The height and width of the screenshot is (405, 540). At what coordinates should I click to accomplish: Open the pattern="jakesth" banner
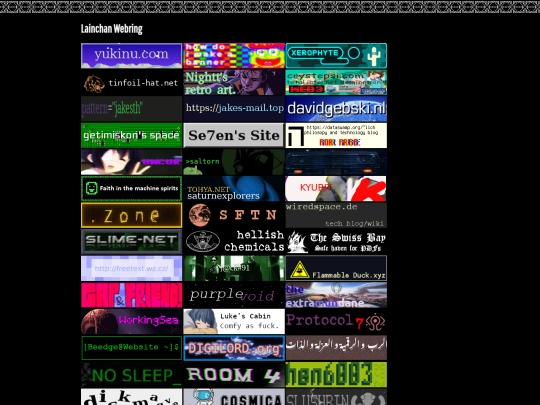pyautogui.click(x=132, y=109)
